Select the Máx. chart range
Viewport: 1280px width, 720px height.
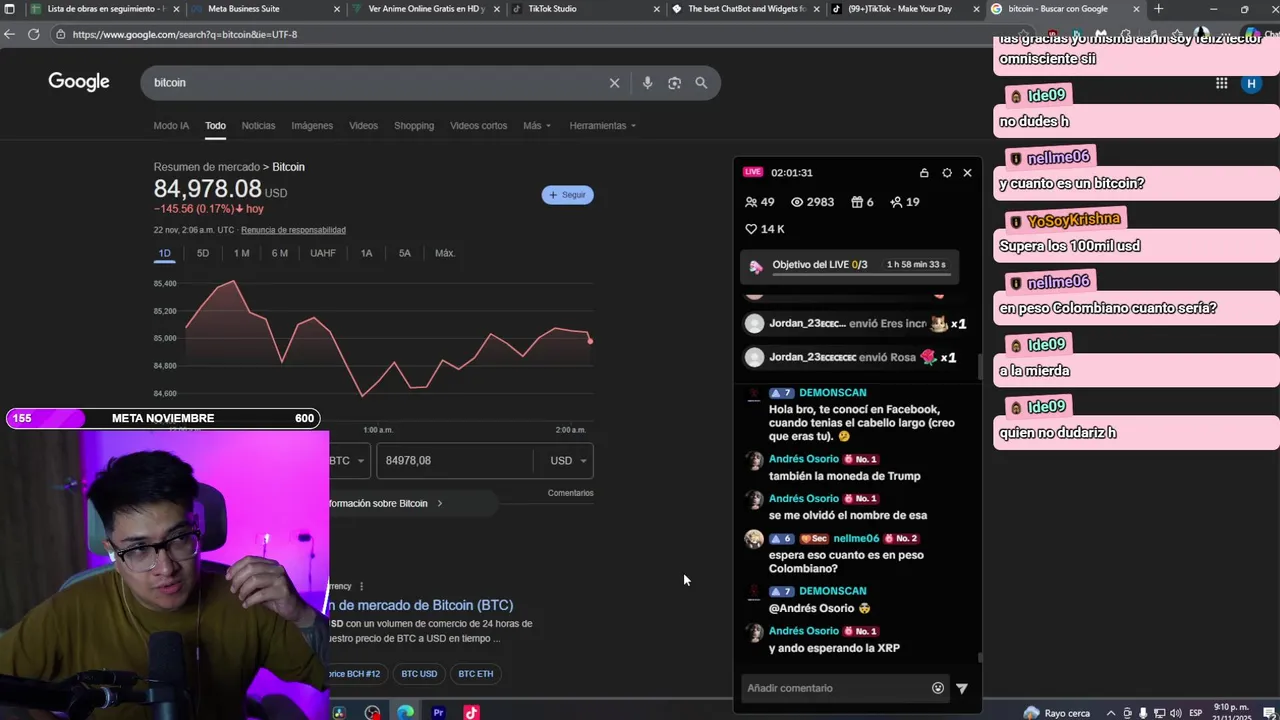pyautogui.click(x=445, y=253)
